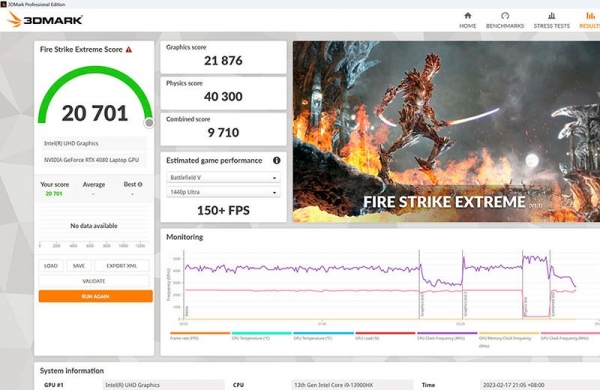Viewport: 600px width, 390px height.
Task: Click the VALIDATE button
Action: [x=94, y=281]
